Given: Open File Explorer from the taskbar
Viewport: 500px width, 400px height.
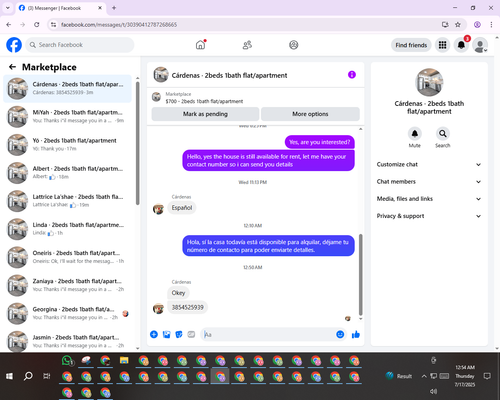Looking at the screenshot, I should [x=124, y=361].
